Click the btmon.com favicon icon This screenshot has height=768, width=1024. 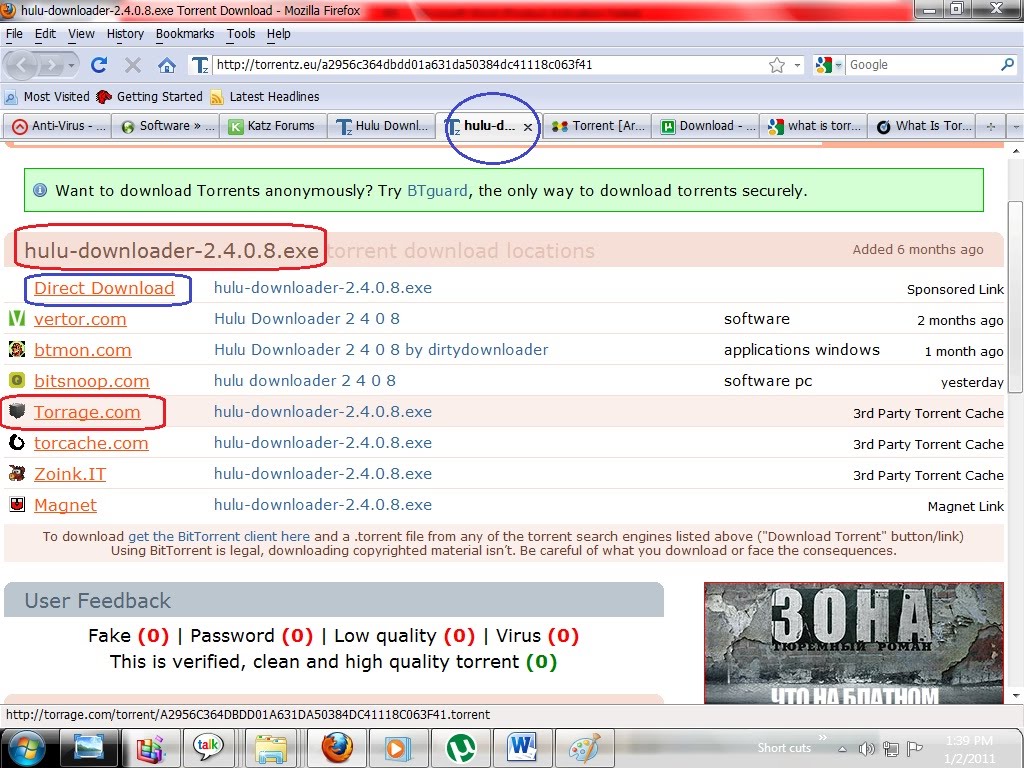[x=16, y=349]
